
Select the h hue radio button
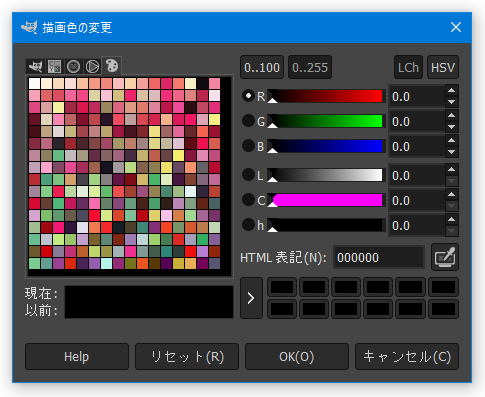coord(248,225)
